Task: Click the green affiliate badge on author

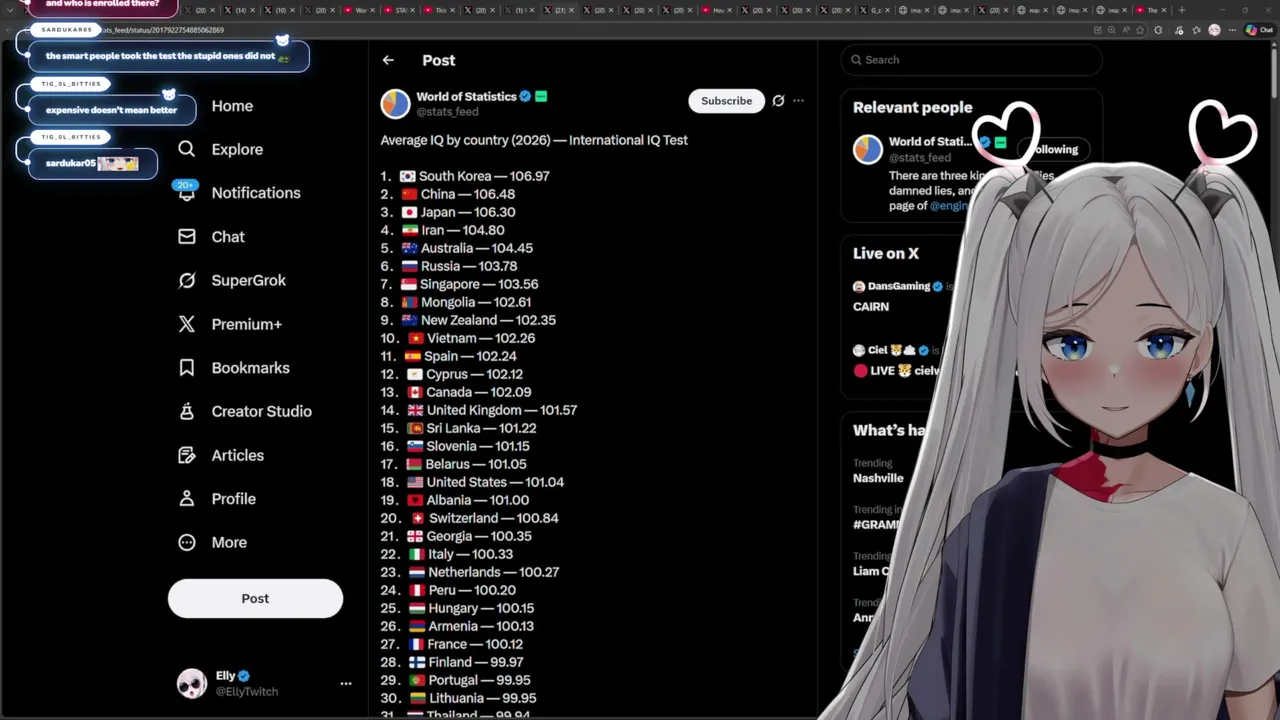Action: [541, 96]
